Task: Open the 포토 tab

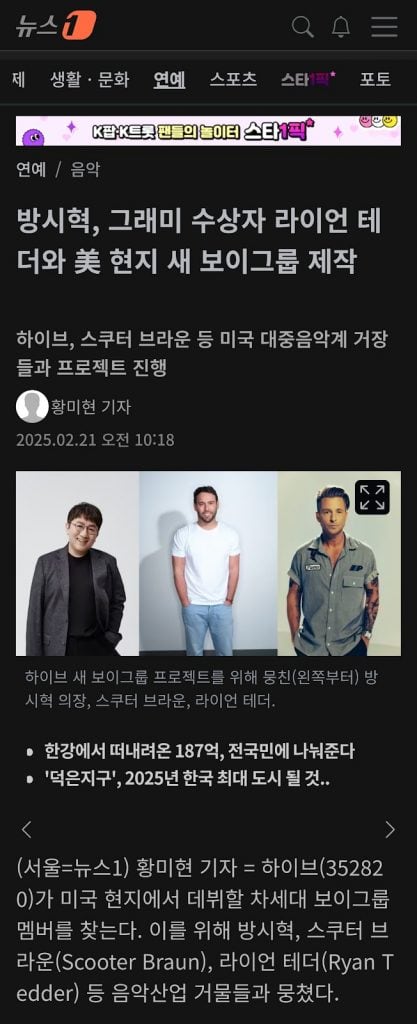Action: 375,80
